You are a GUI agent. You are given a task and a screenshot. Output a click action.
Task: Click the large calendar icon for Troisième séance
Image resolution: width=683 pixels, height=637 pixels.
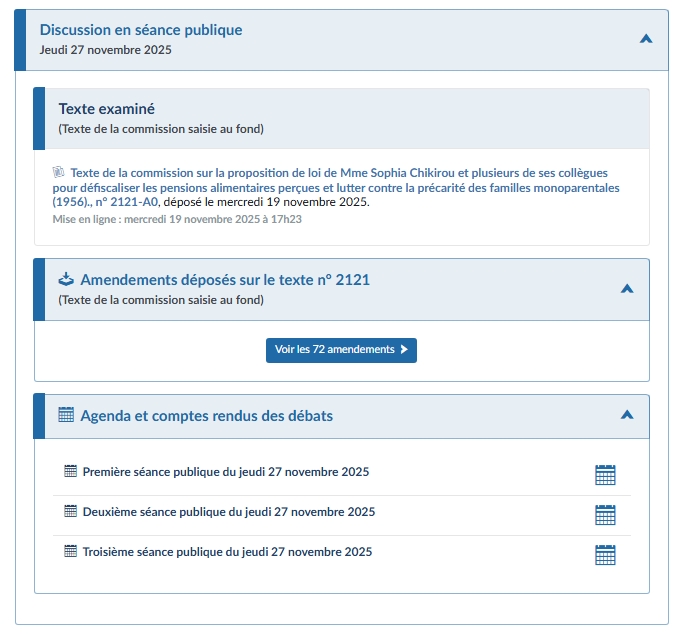pos(605,555)
